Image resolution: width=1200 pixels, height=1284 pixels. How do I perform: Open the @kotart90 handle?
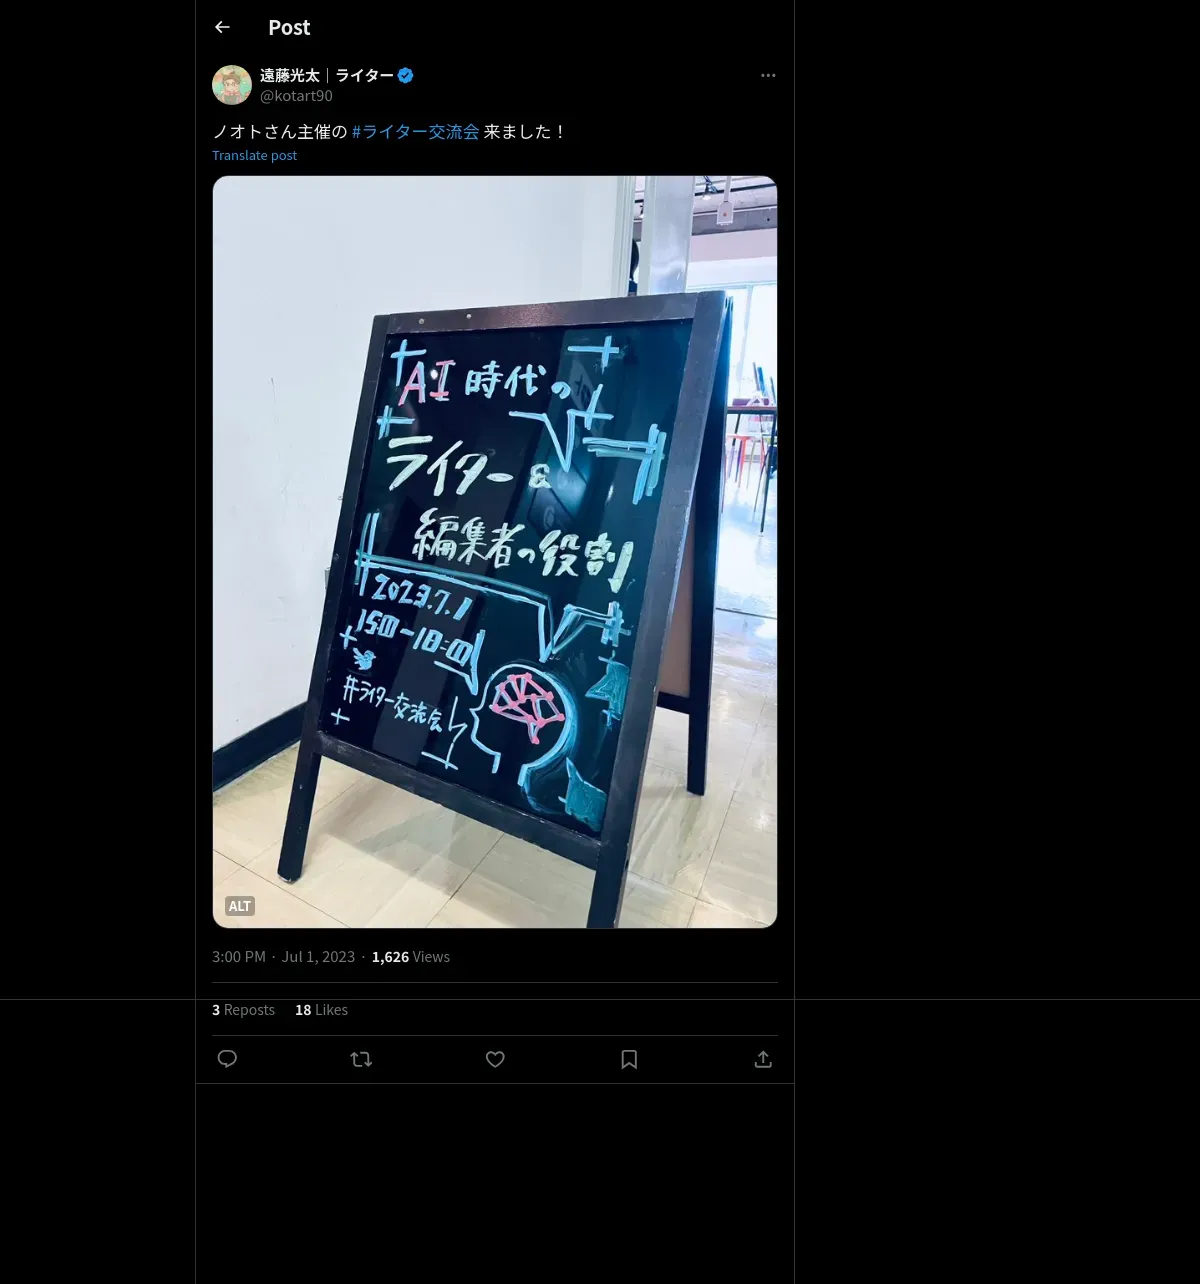click(x=296, y=96)
